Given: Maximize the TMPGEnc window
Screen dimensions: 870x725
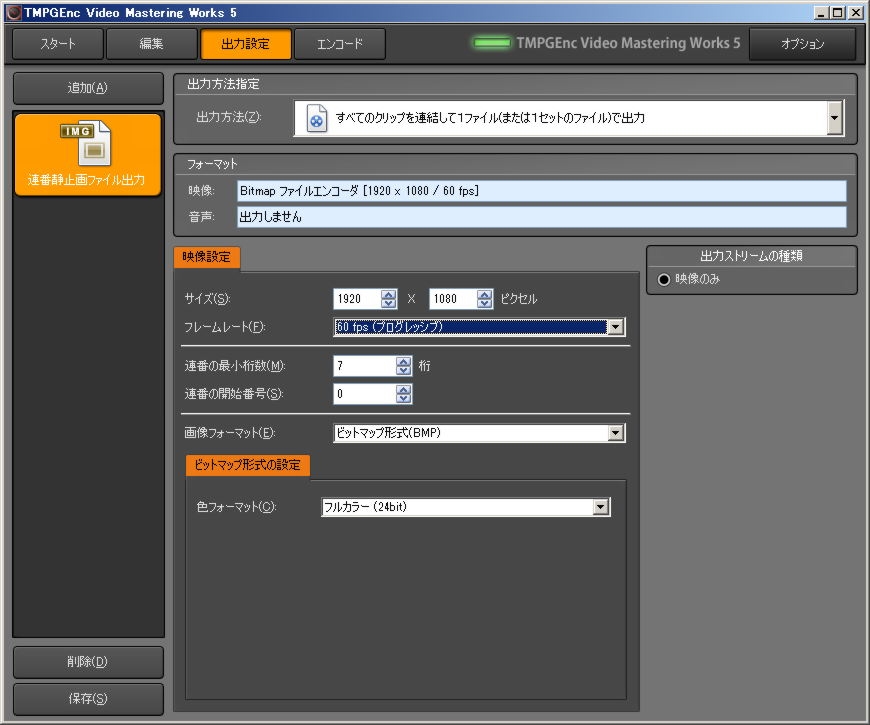Looking at the screenshot, I should tap(838, 12).
